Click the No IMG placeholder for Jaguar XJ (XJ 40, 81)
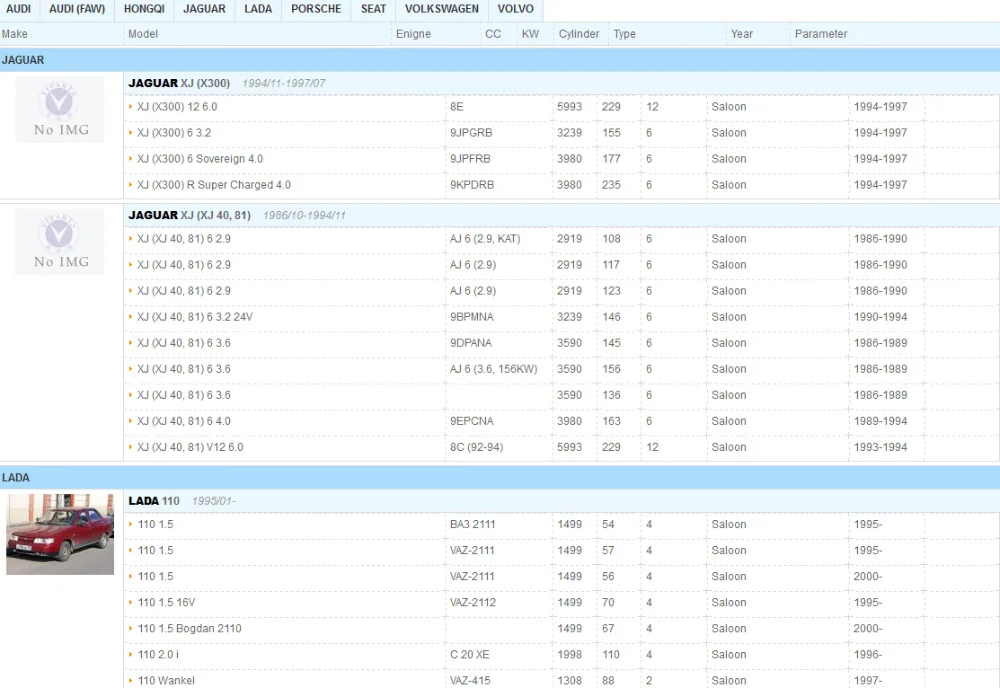The width and height of the screenshot is (1000, 688). [60, 242]
